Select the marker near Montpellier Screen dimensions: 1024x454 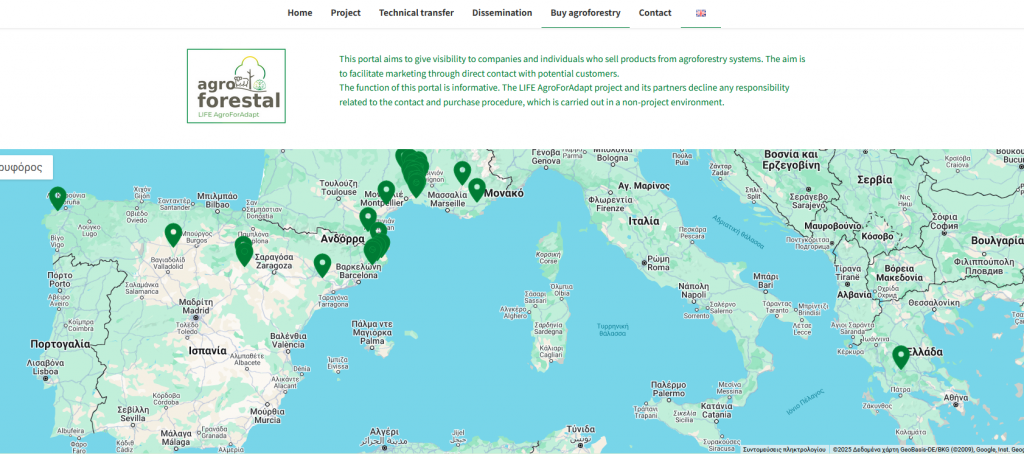click(386, 190)
